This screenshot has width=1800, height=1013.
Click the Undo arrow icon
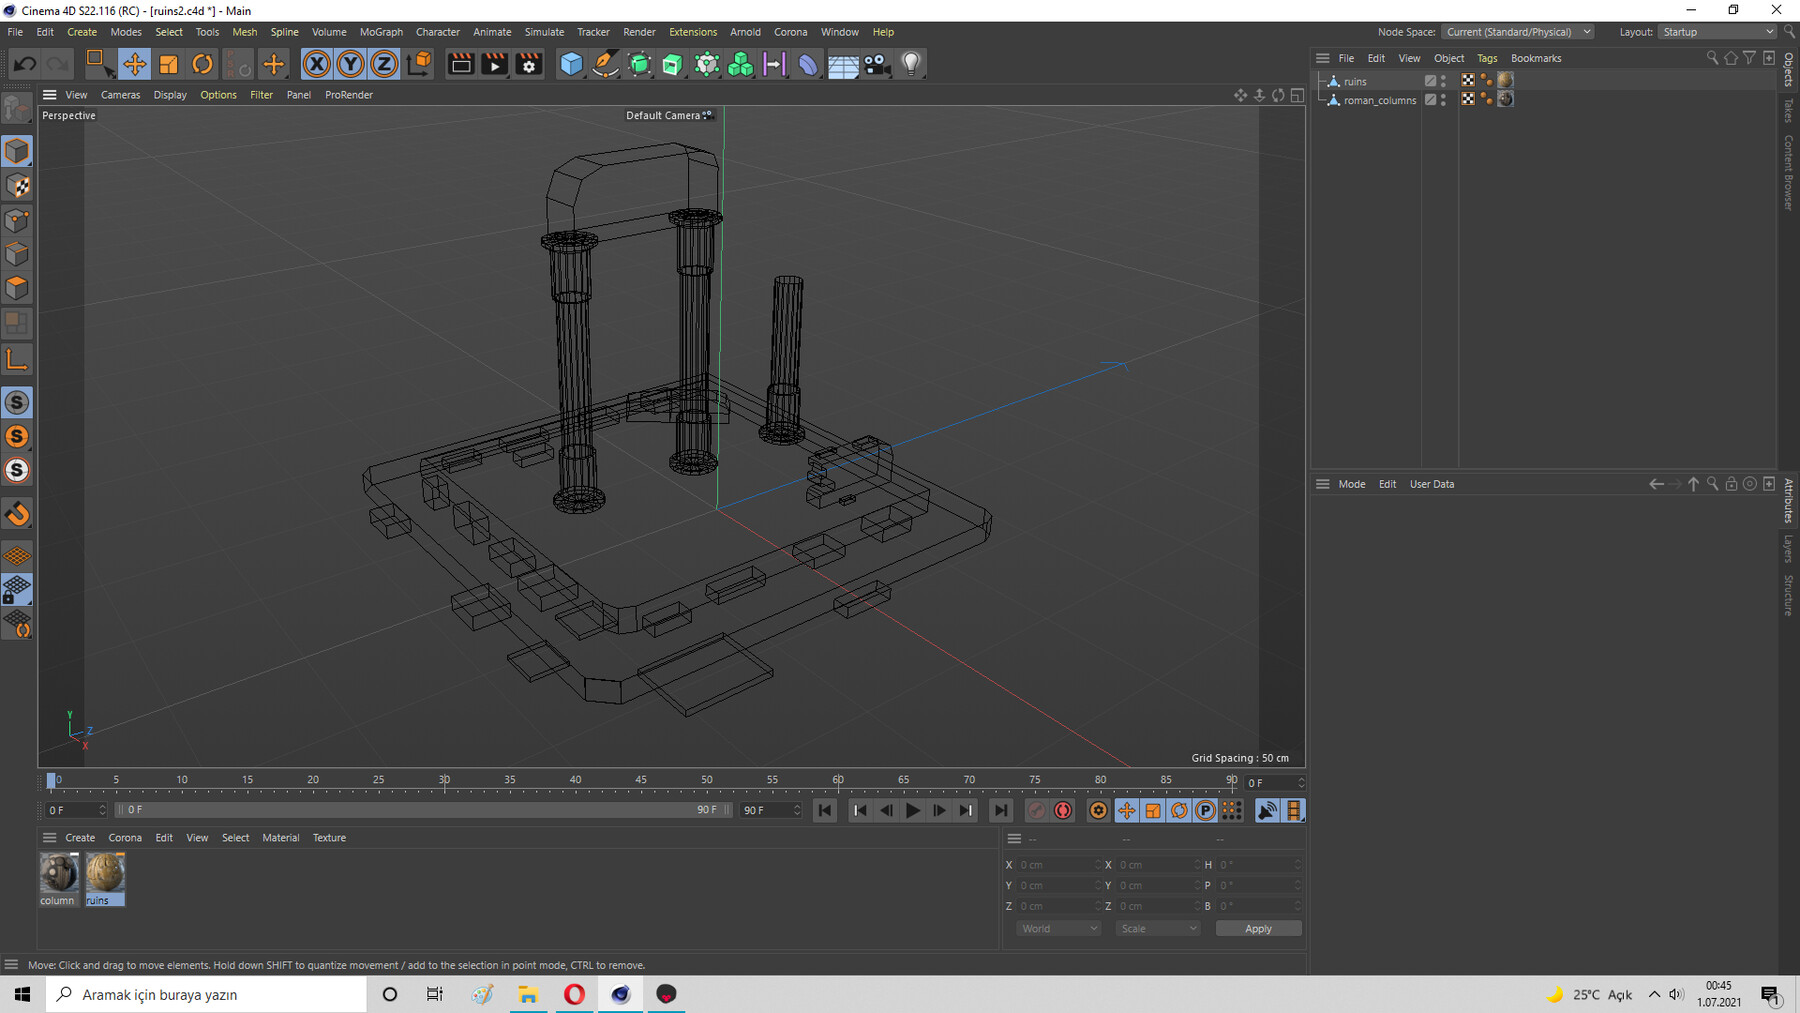coord(25,64)
